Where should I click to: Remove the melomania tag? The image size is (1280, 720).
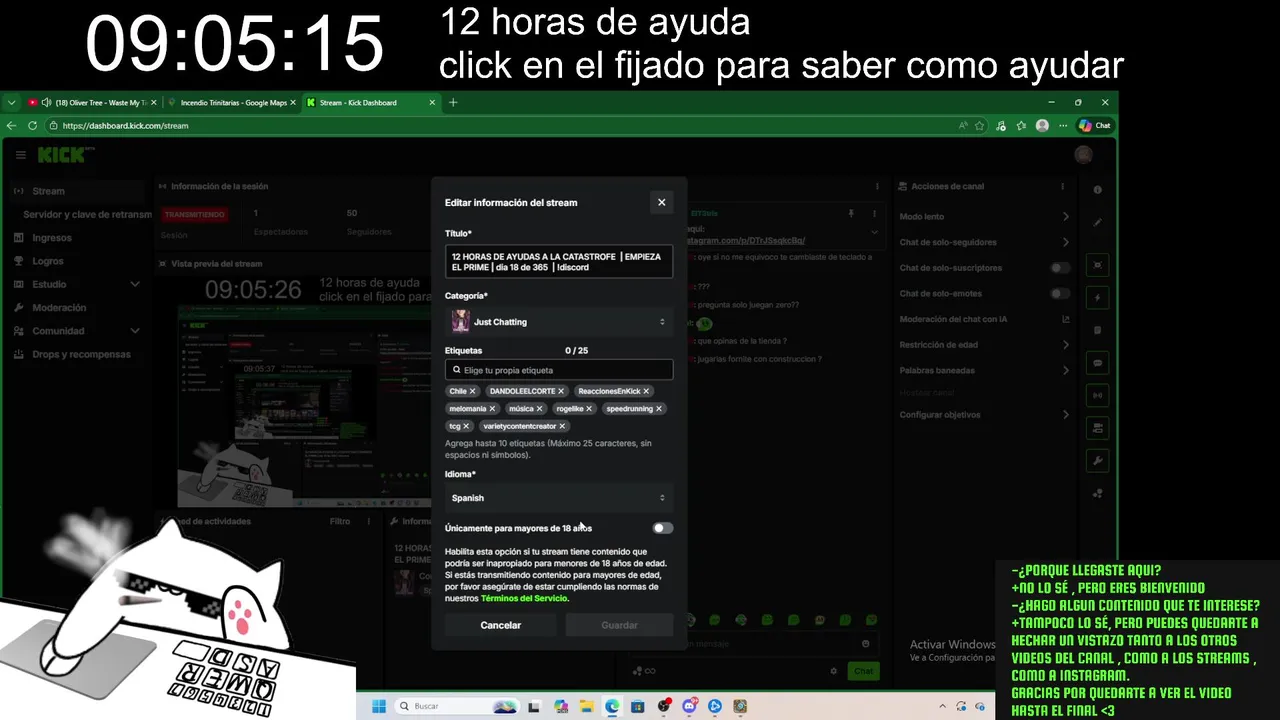[x=492, y=409]
